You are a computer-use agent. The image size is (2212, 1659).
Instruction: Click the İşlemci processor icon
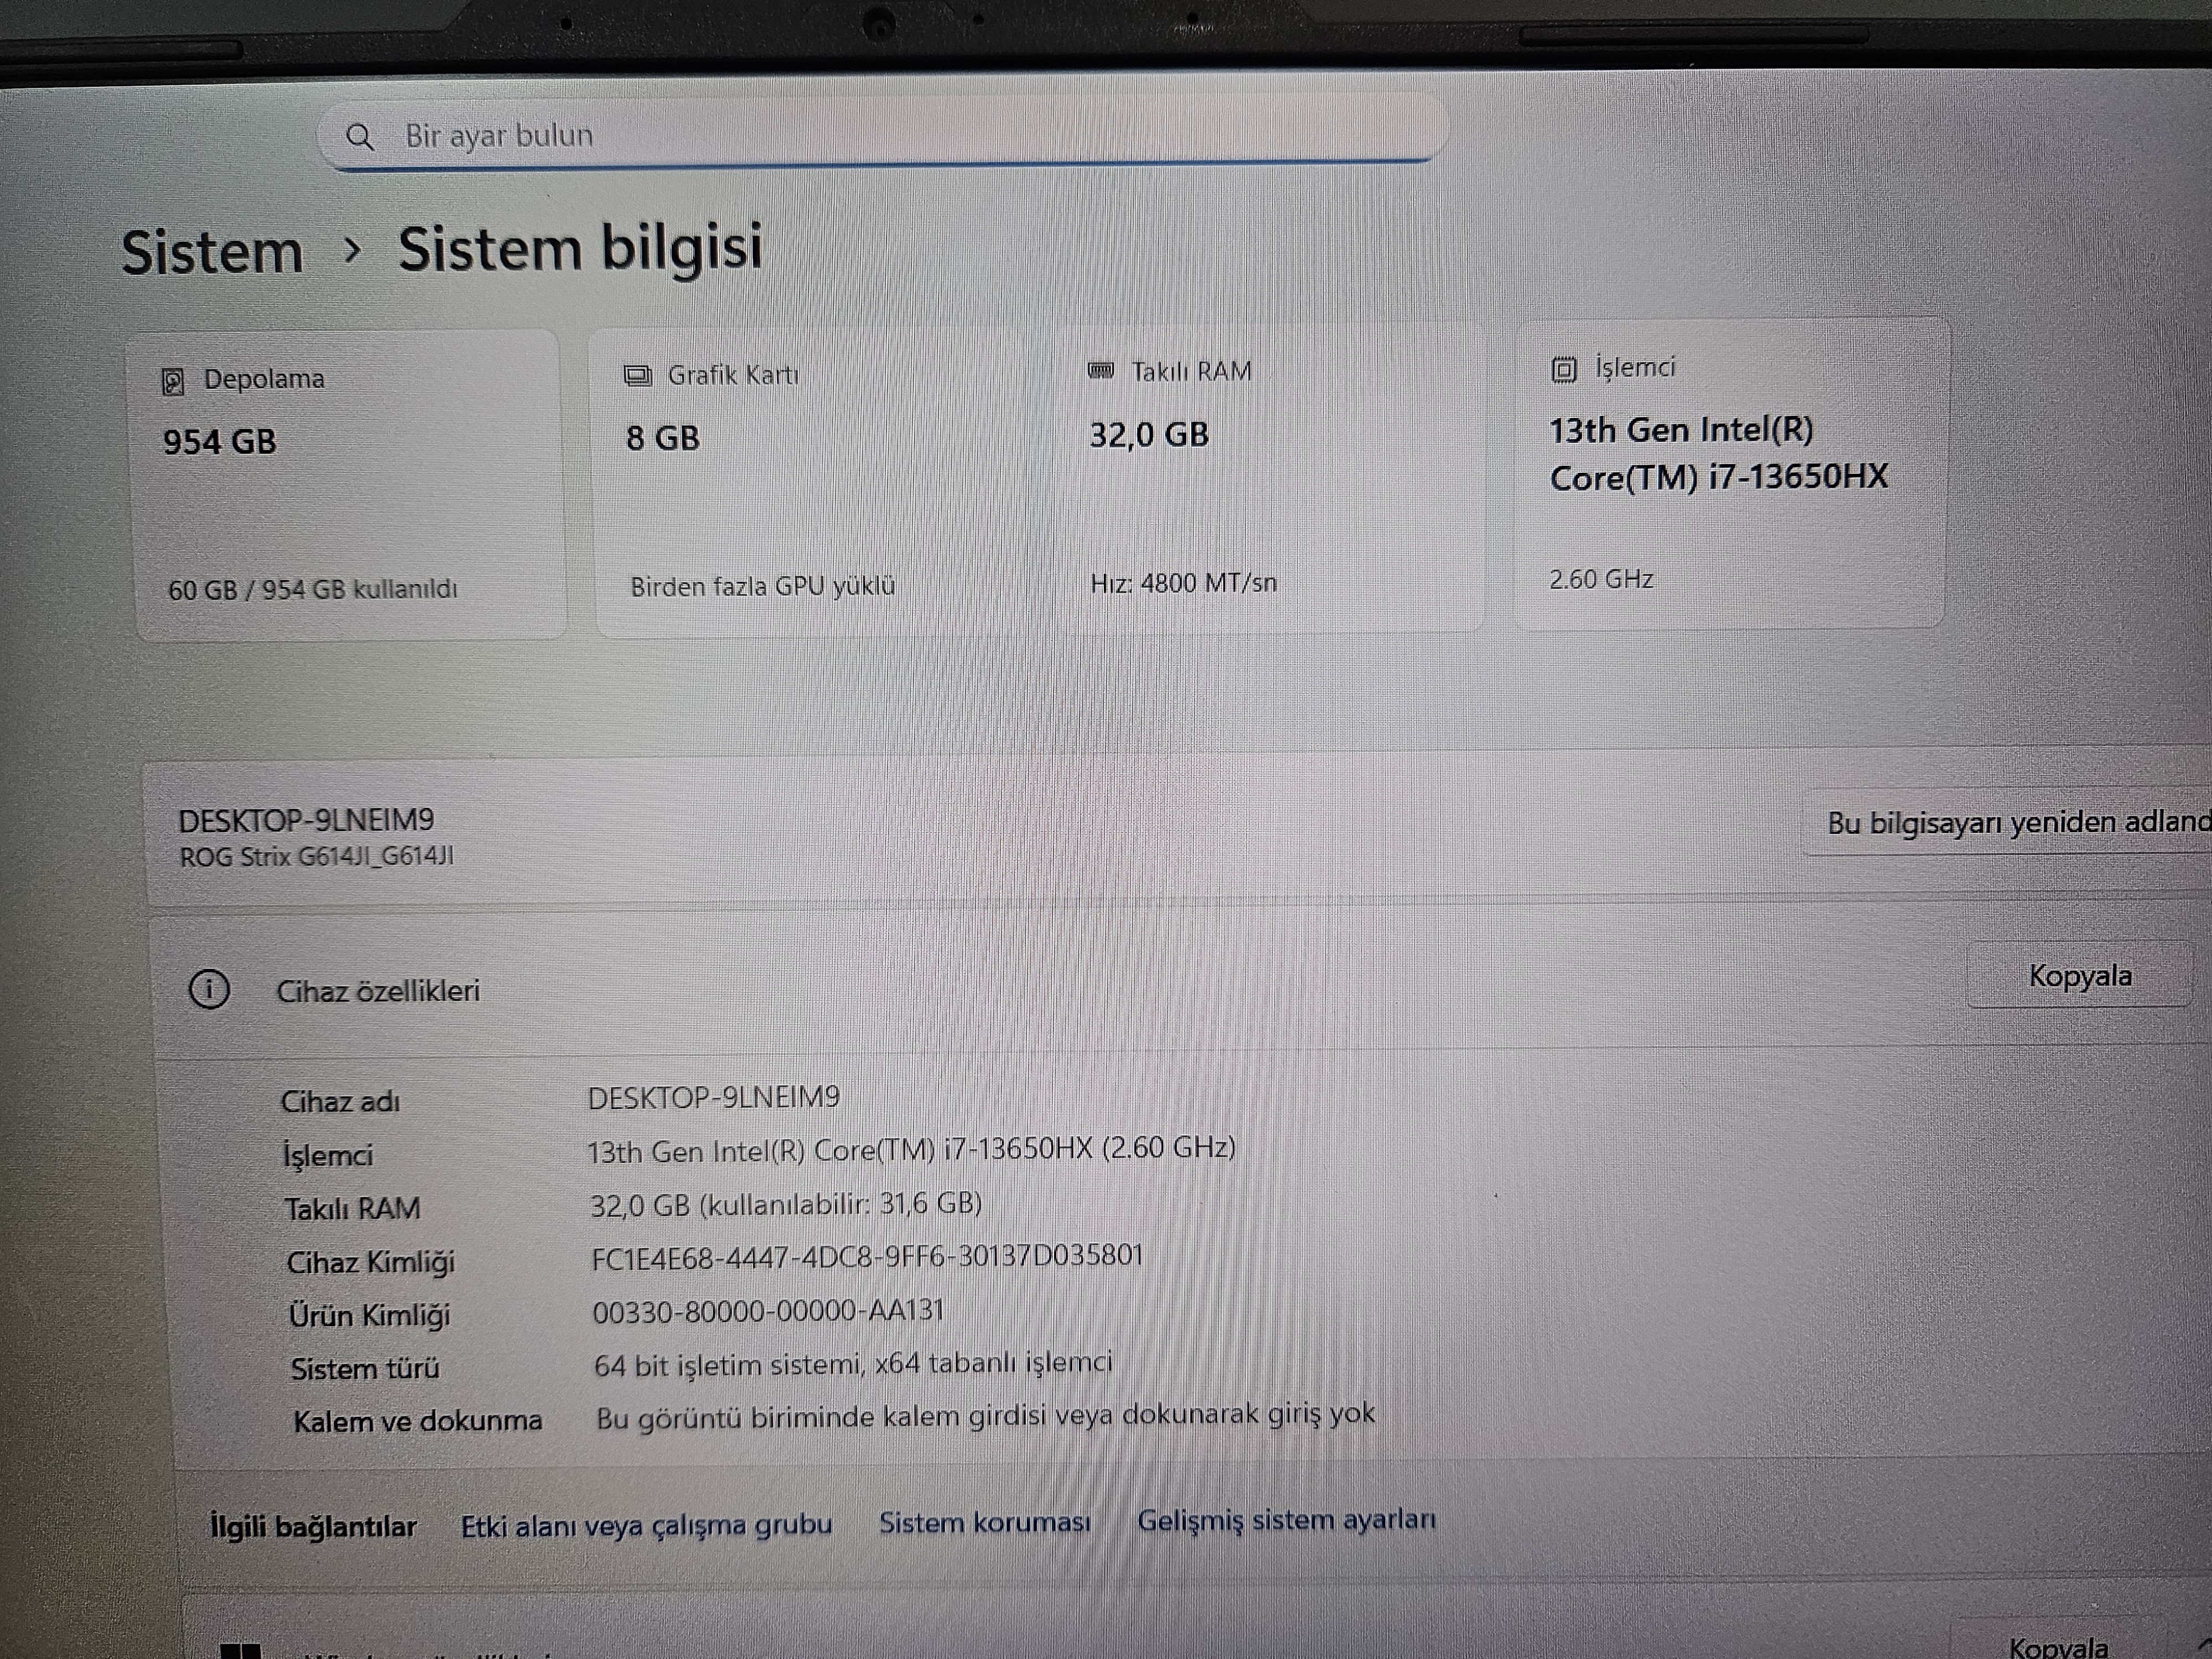point(1564,369)
